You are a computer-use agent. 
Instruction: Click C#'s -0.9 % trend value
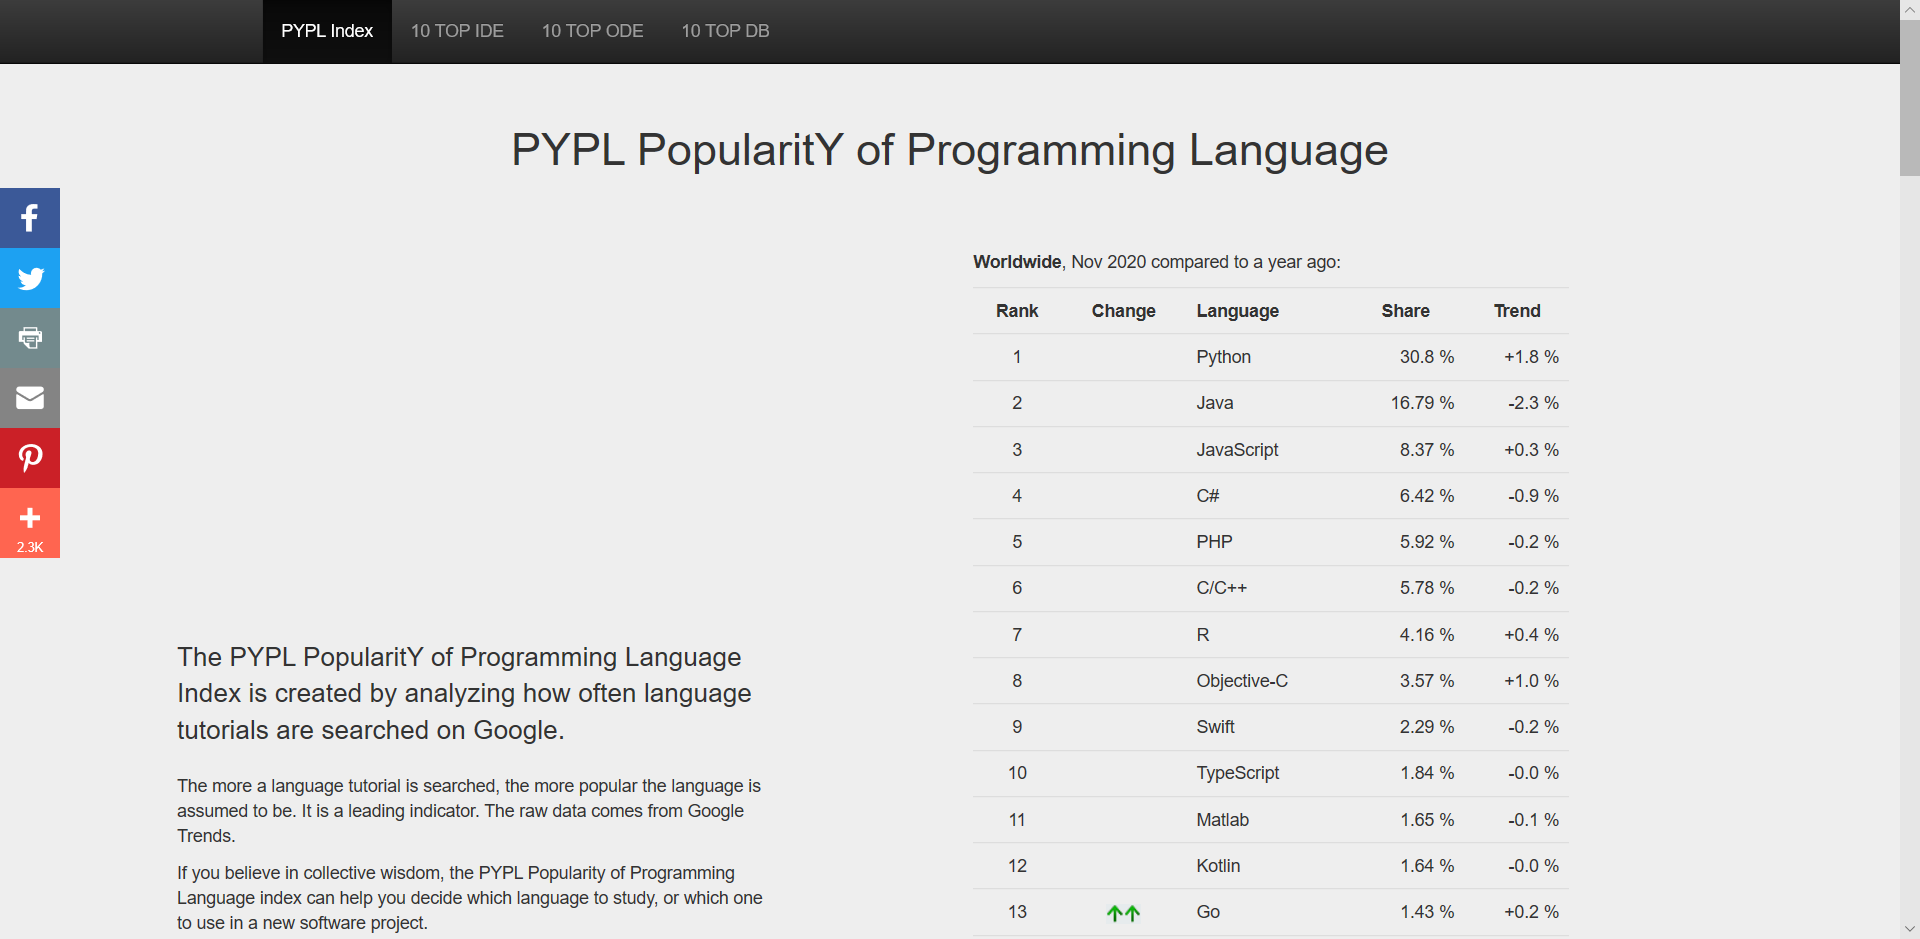[x=1533, y=496]
